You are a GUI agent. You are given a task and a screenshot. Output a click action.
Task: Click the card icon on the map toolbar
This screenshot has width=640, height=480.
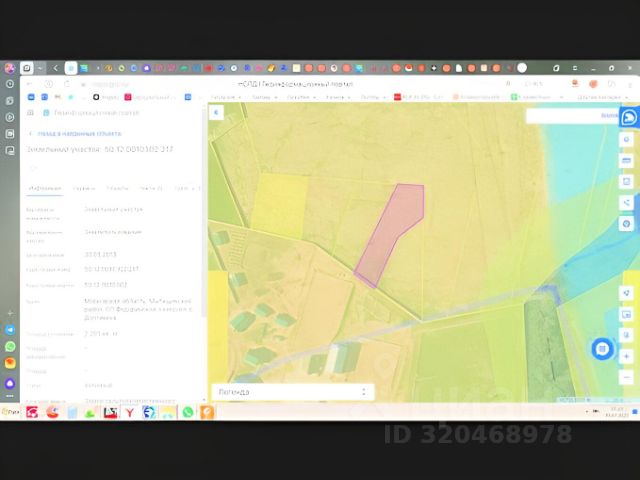(627, 160)
